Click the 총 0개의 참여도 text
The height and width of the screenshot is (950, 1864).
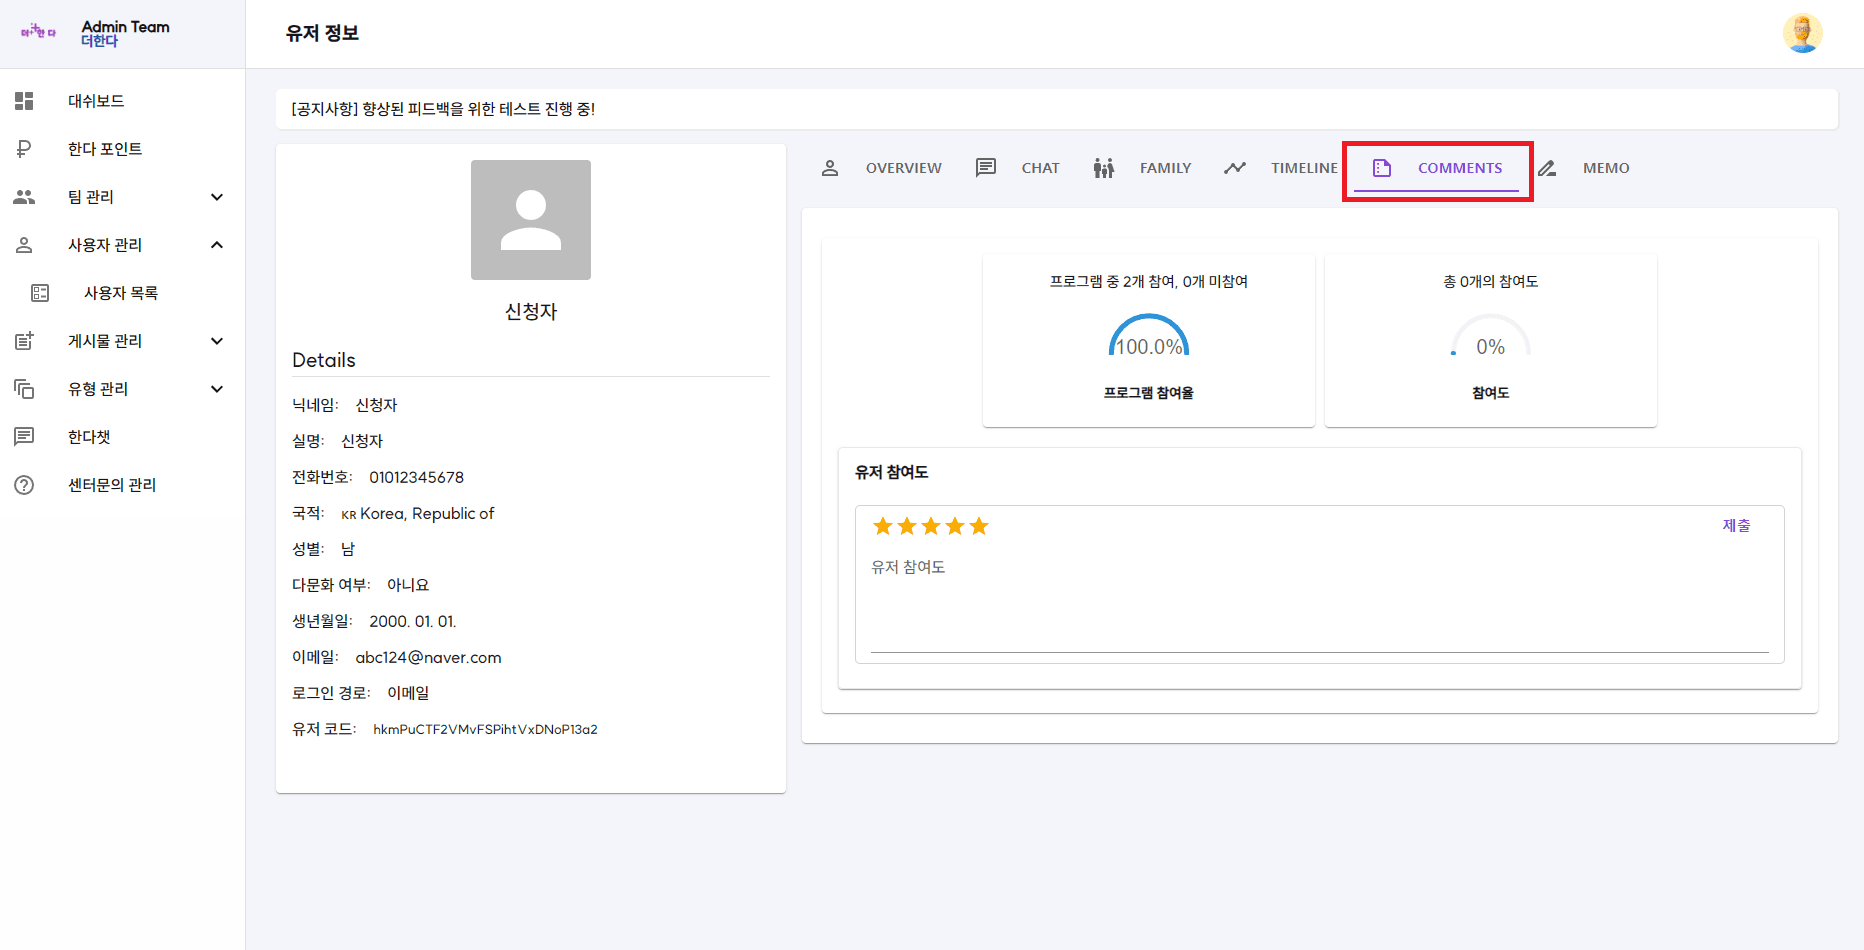tap(1491, 282)
